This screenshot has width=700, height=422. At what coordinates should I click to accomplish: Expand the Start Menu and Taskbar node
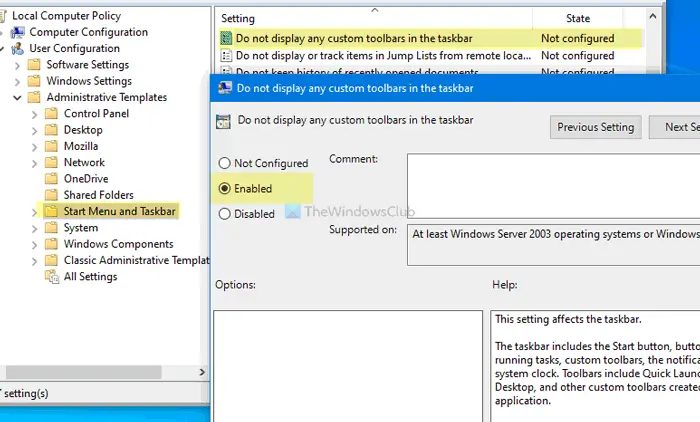coord(34,213)
